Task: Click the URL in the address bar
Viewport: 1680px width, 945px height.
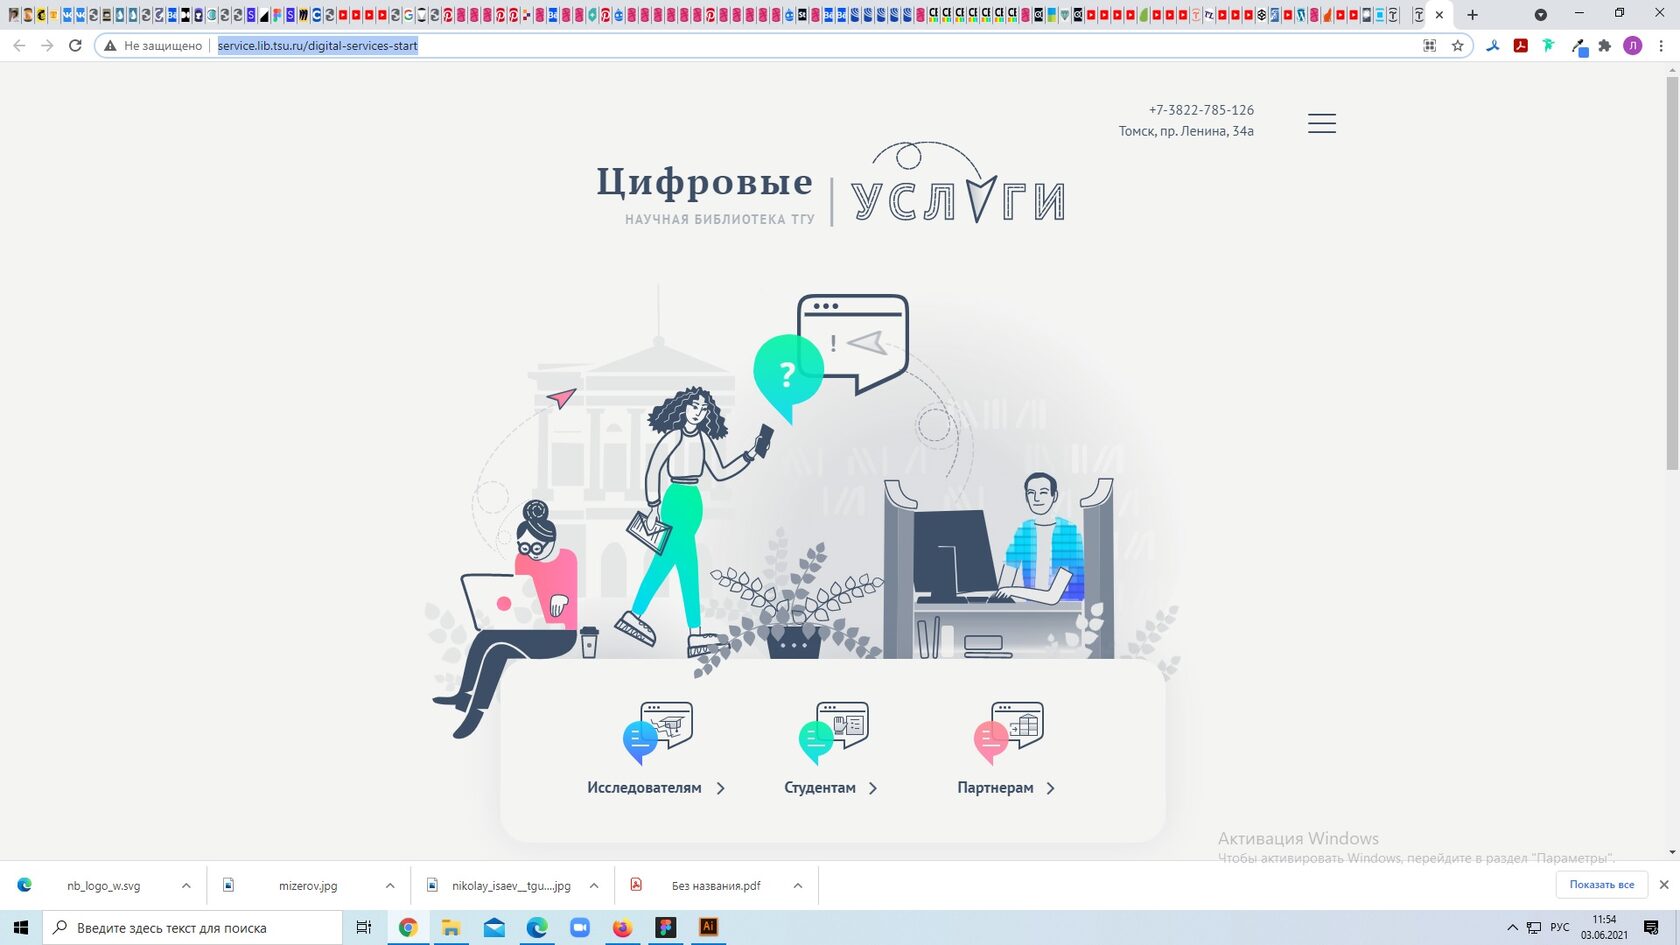Action: point(318,45)
